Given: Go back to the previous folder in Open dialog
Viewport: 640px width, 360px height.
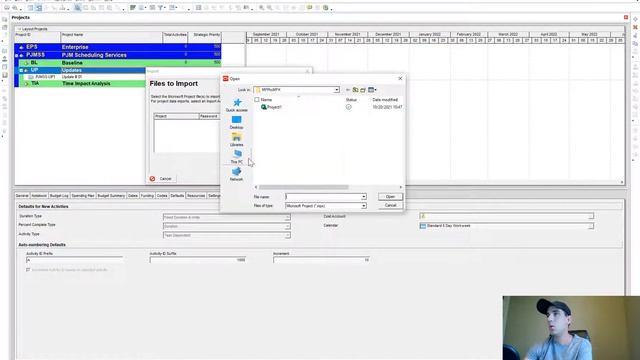Looking at the screenshot, I should 348,90.
